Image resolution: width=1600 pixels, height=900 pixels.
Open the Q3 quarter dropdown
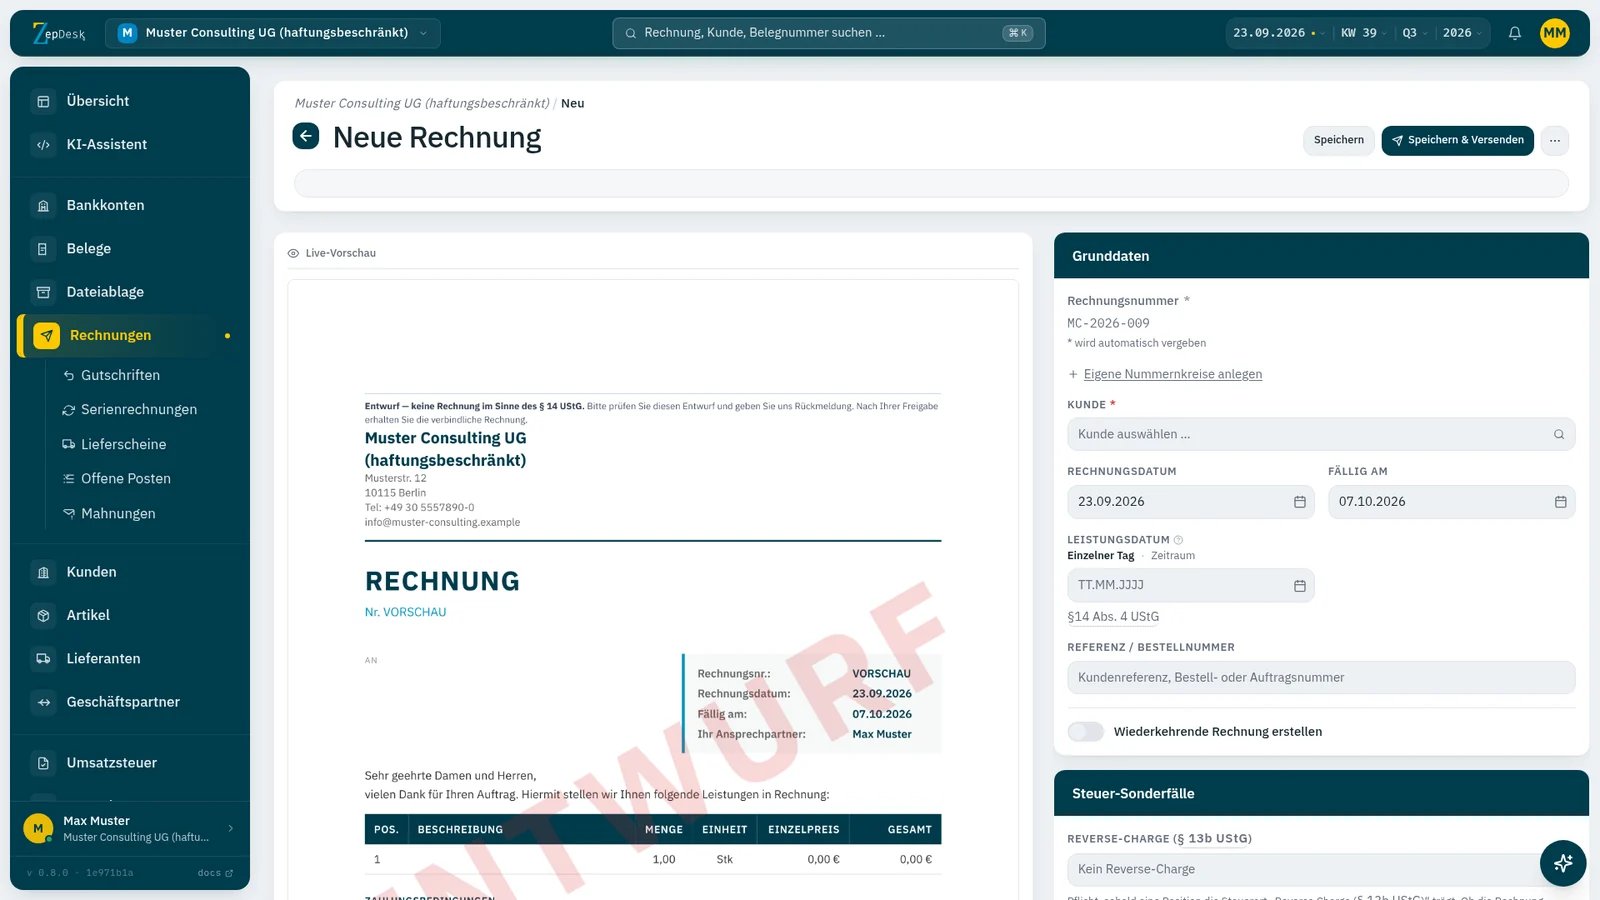[x=1414, y=33]
